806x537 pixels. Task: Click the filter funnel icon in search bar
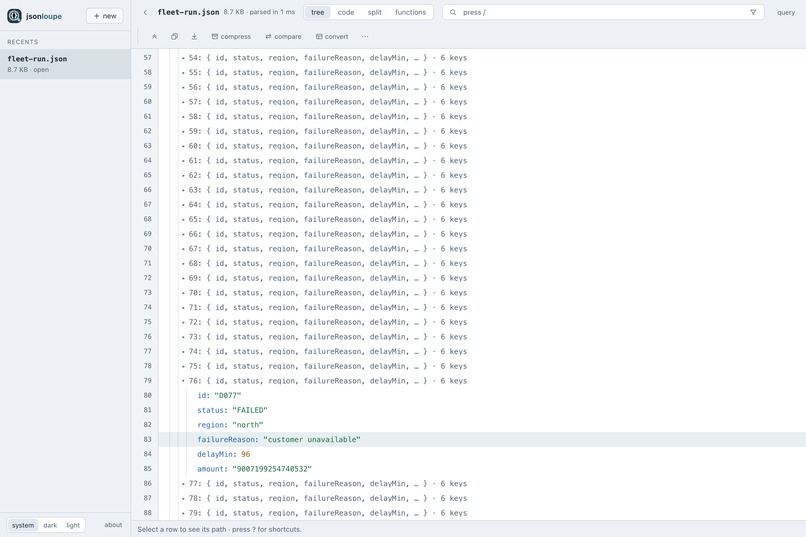pos(753,12)
